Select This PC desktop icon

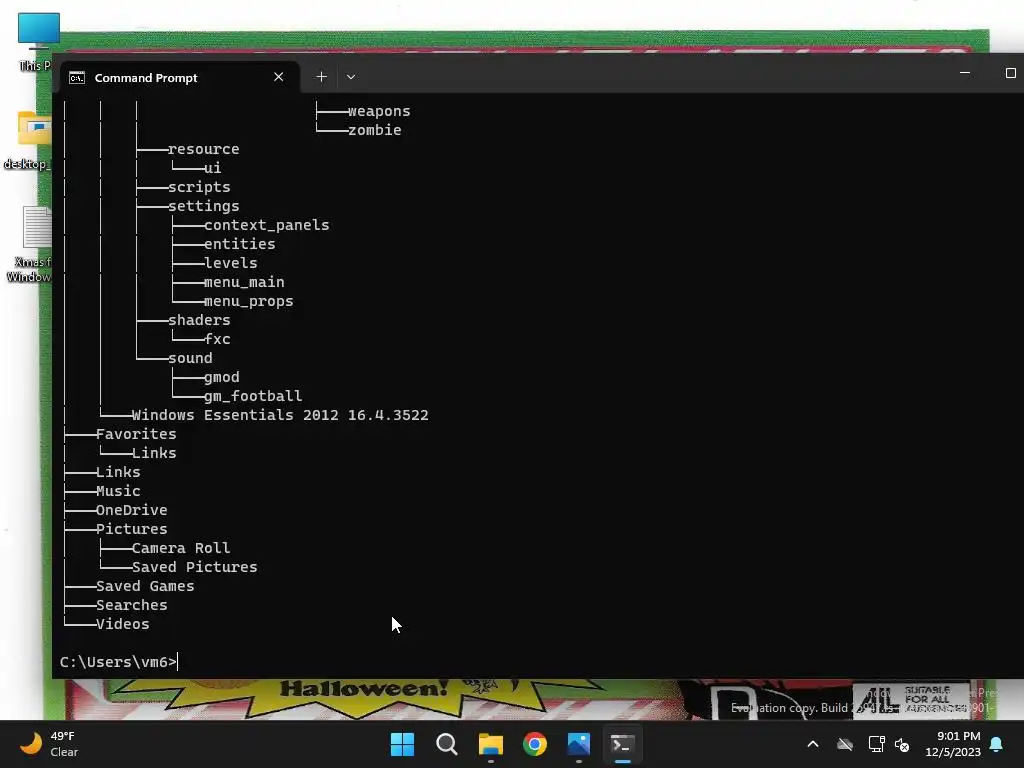(x=37, y=41)
